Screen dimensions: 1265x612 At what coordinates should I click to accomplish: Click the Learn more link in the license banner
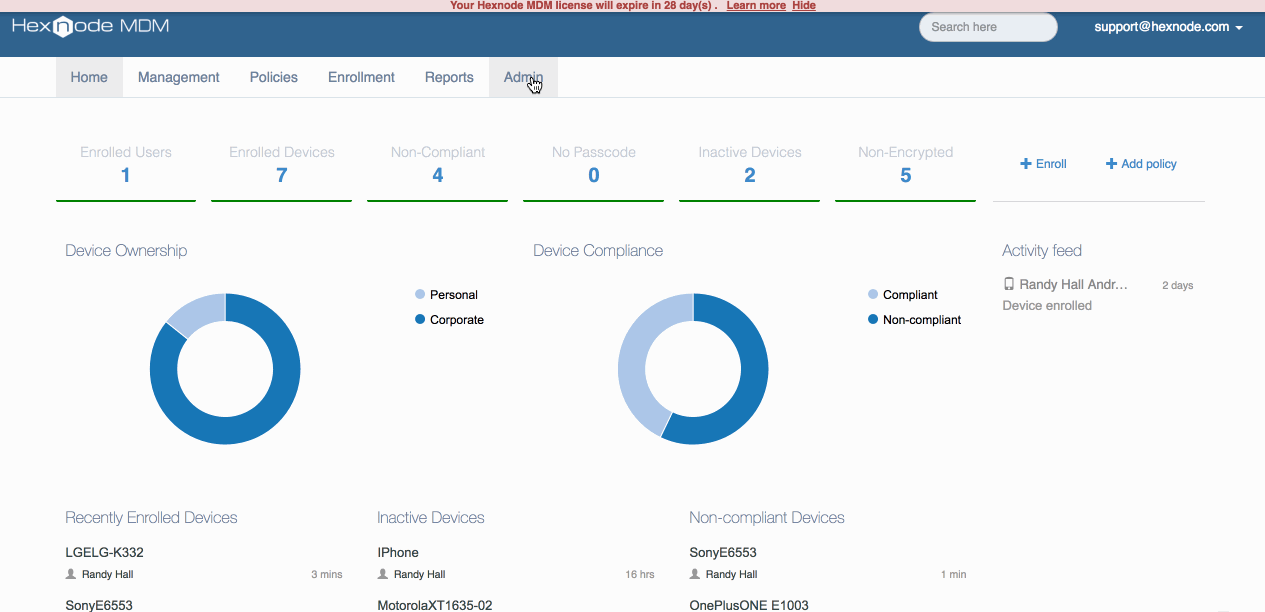[756, 5]
